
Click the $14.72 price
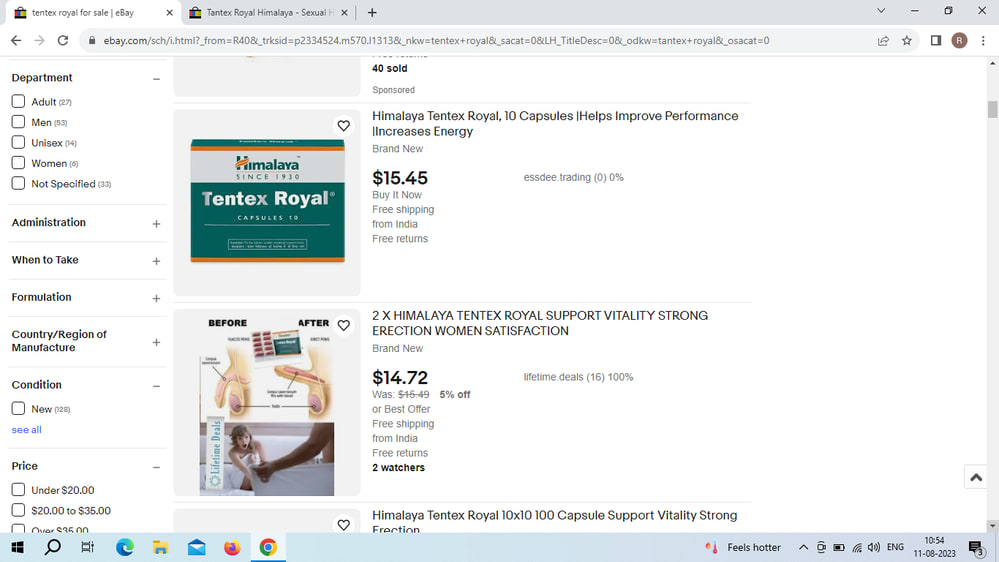pos(399,377)
